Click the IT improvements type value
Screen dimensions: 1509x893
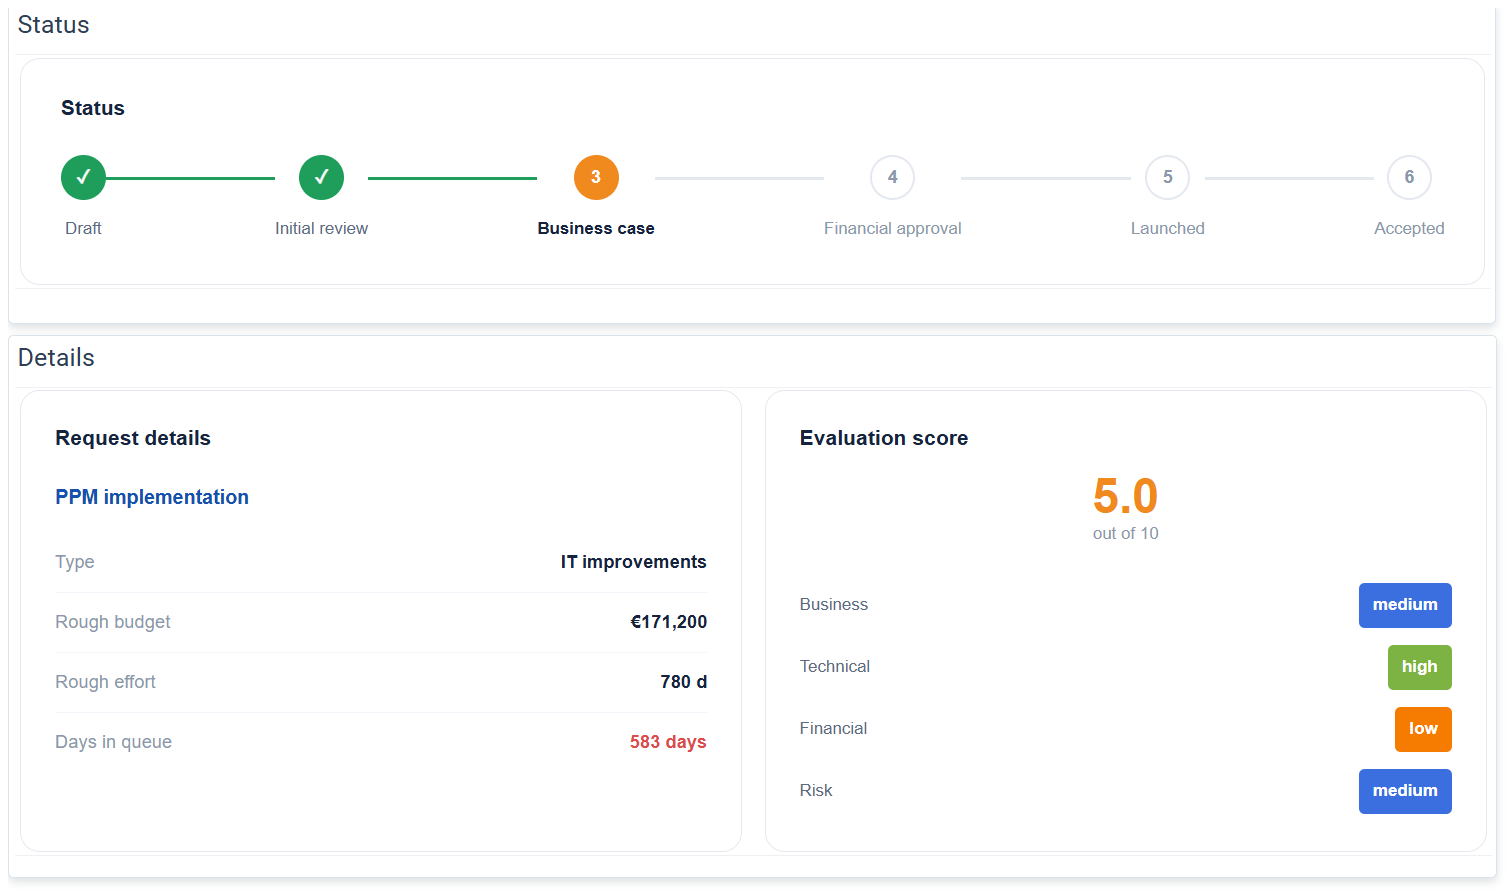[633, 562]
